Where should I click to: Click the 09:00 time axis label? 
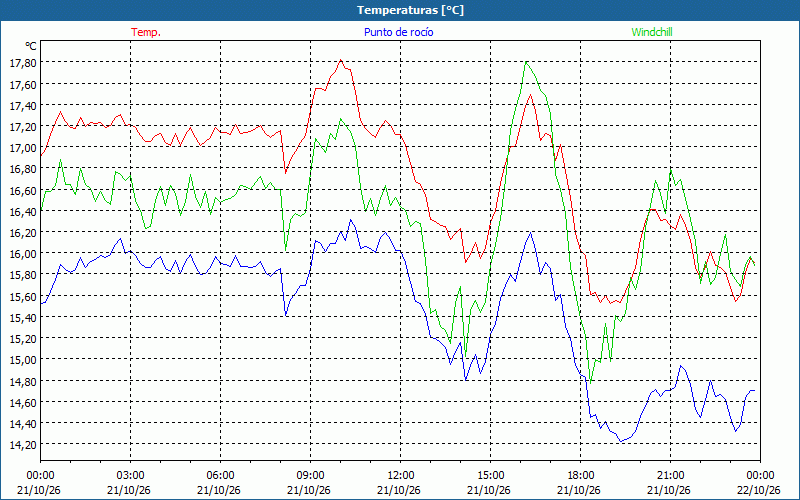click(310, 476)
